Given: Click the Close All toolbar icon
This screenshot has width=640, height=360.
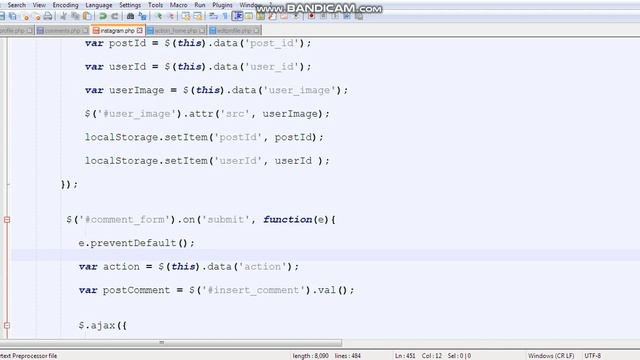Looking at the screenshot, I should click(37, 16).
